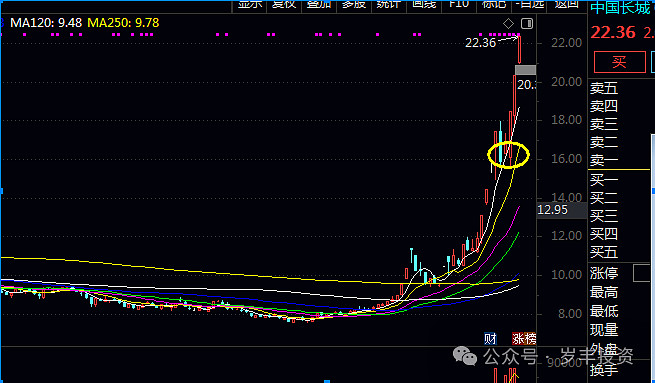Open the 统计 statistics menu
655x383 pixels.
click(x=389, y=5)
